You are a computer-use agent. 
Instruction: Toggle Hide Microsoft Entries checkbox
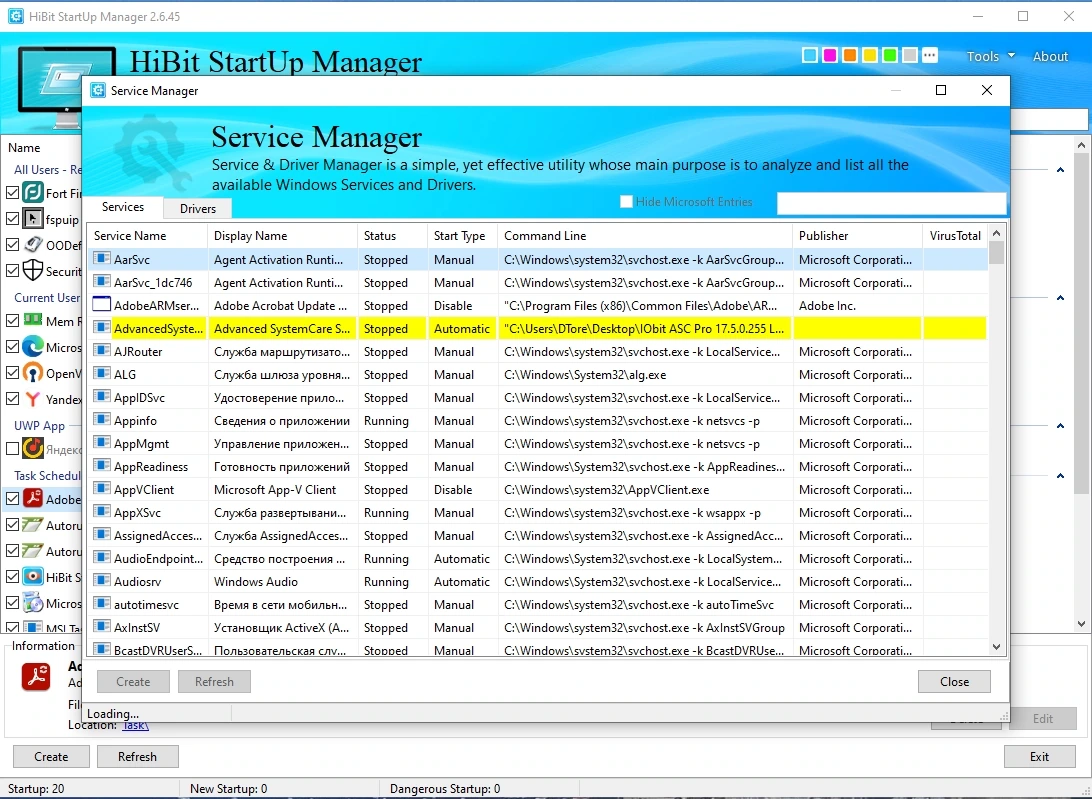[626, 201]
